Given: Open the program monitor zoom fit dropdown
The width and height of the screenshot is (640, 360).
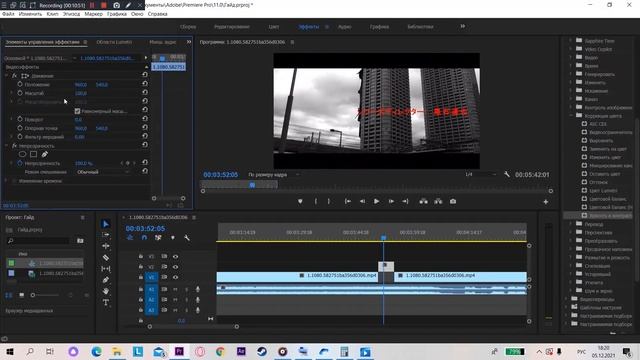Looking at the screenshot, I should 274,175.
